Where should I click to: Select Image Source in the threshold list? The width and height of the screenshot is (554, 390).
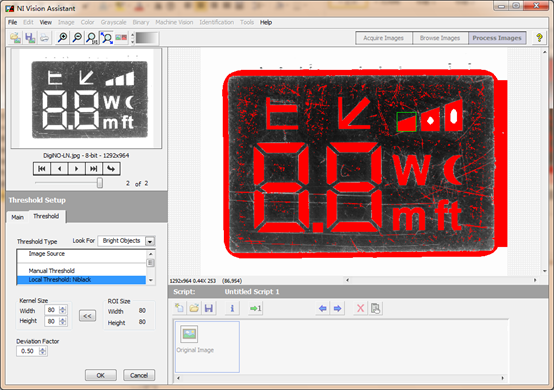click(81, 254)
